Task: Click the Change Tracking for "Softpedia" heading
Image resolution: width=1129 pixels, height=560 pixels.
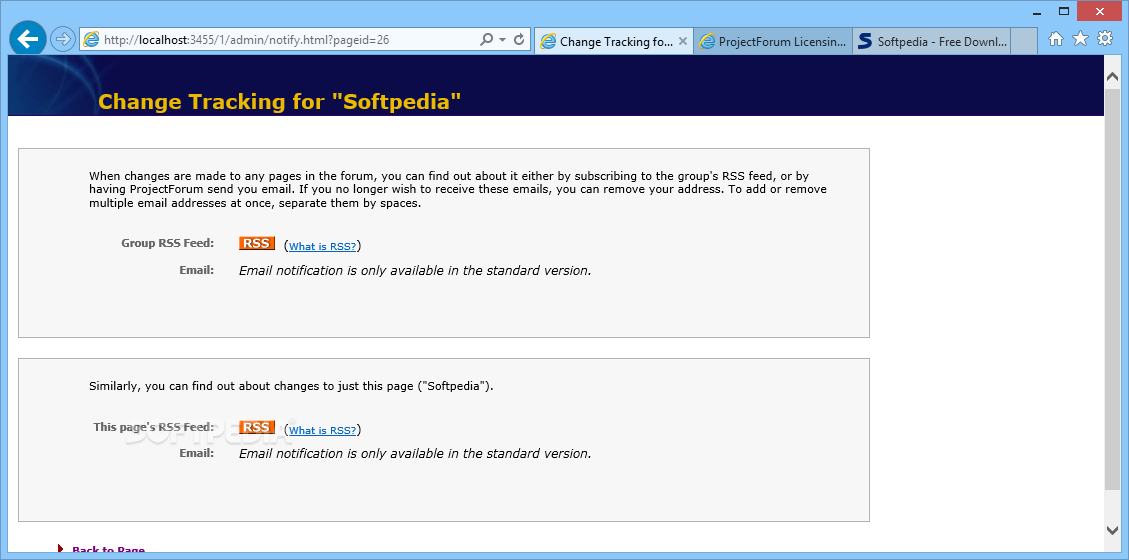Action: pyautogui.click(x=279, y=101)
